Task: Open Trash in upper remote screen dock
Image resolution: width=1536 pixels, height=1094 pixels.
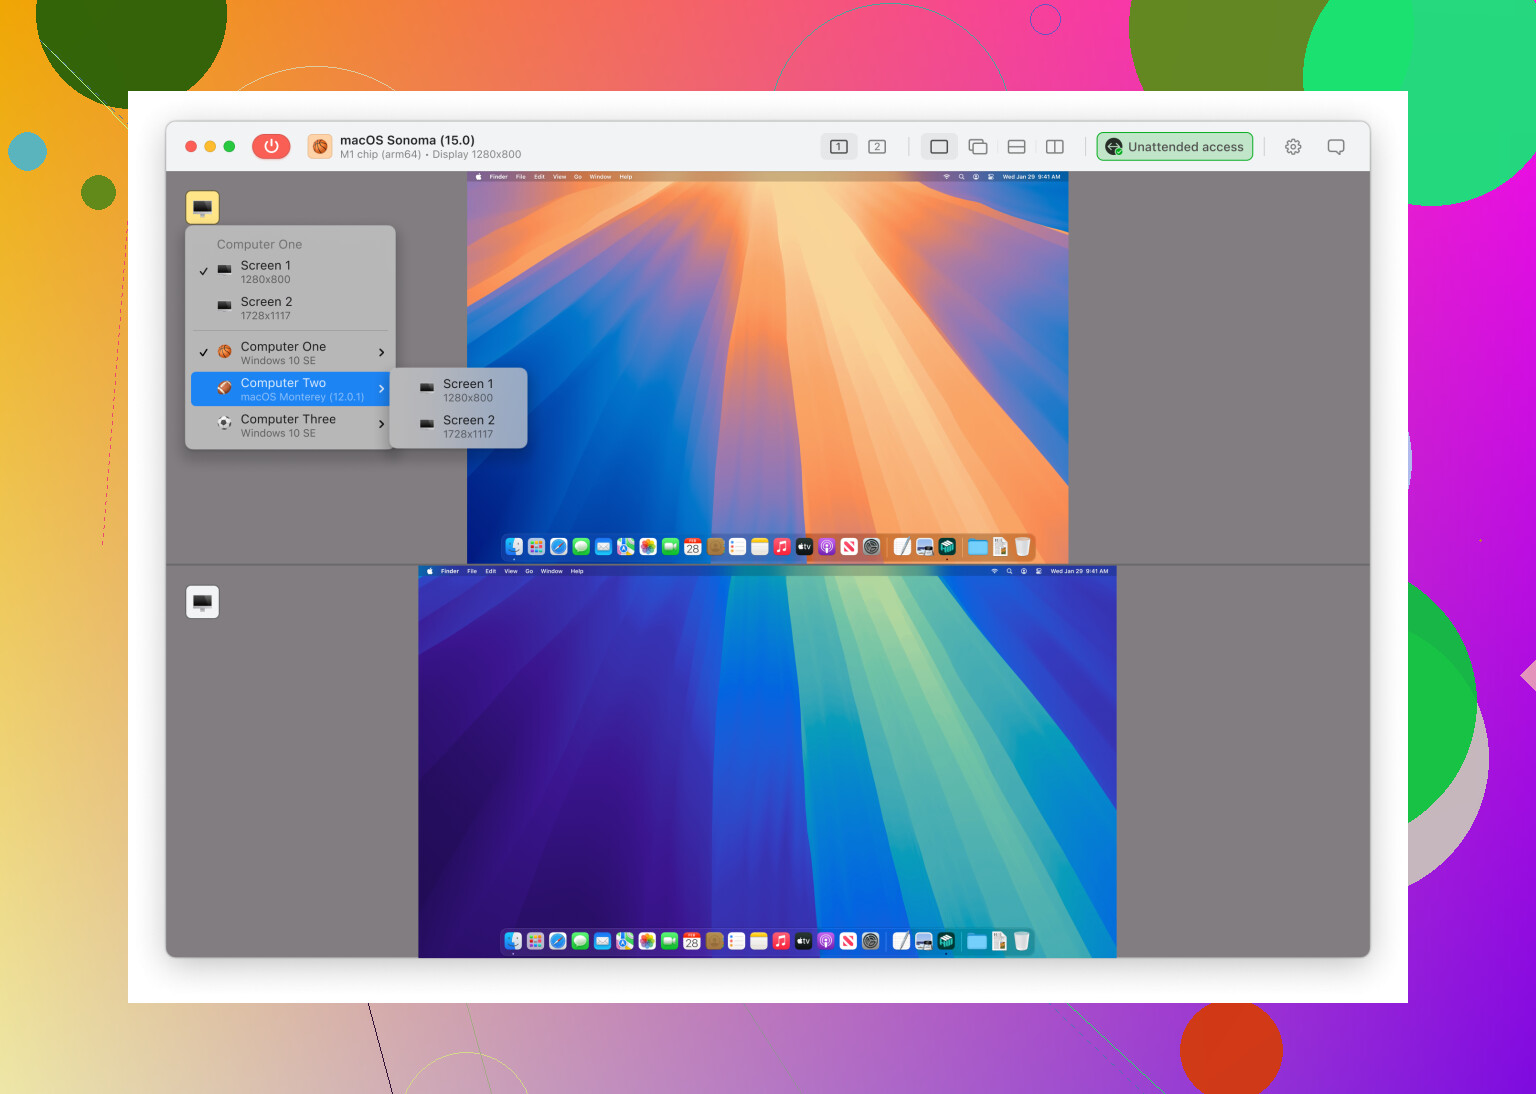Action: click(1022, 546)
